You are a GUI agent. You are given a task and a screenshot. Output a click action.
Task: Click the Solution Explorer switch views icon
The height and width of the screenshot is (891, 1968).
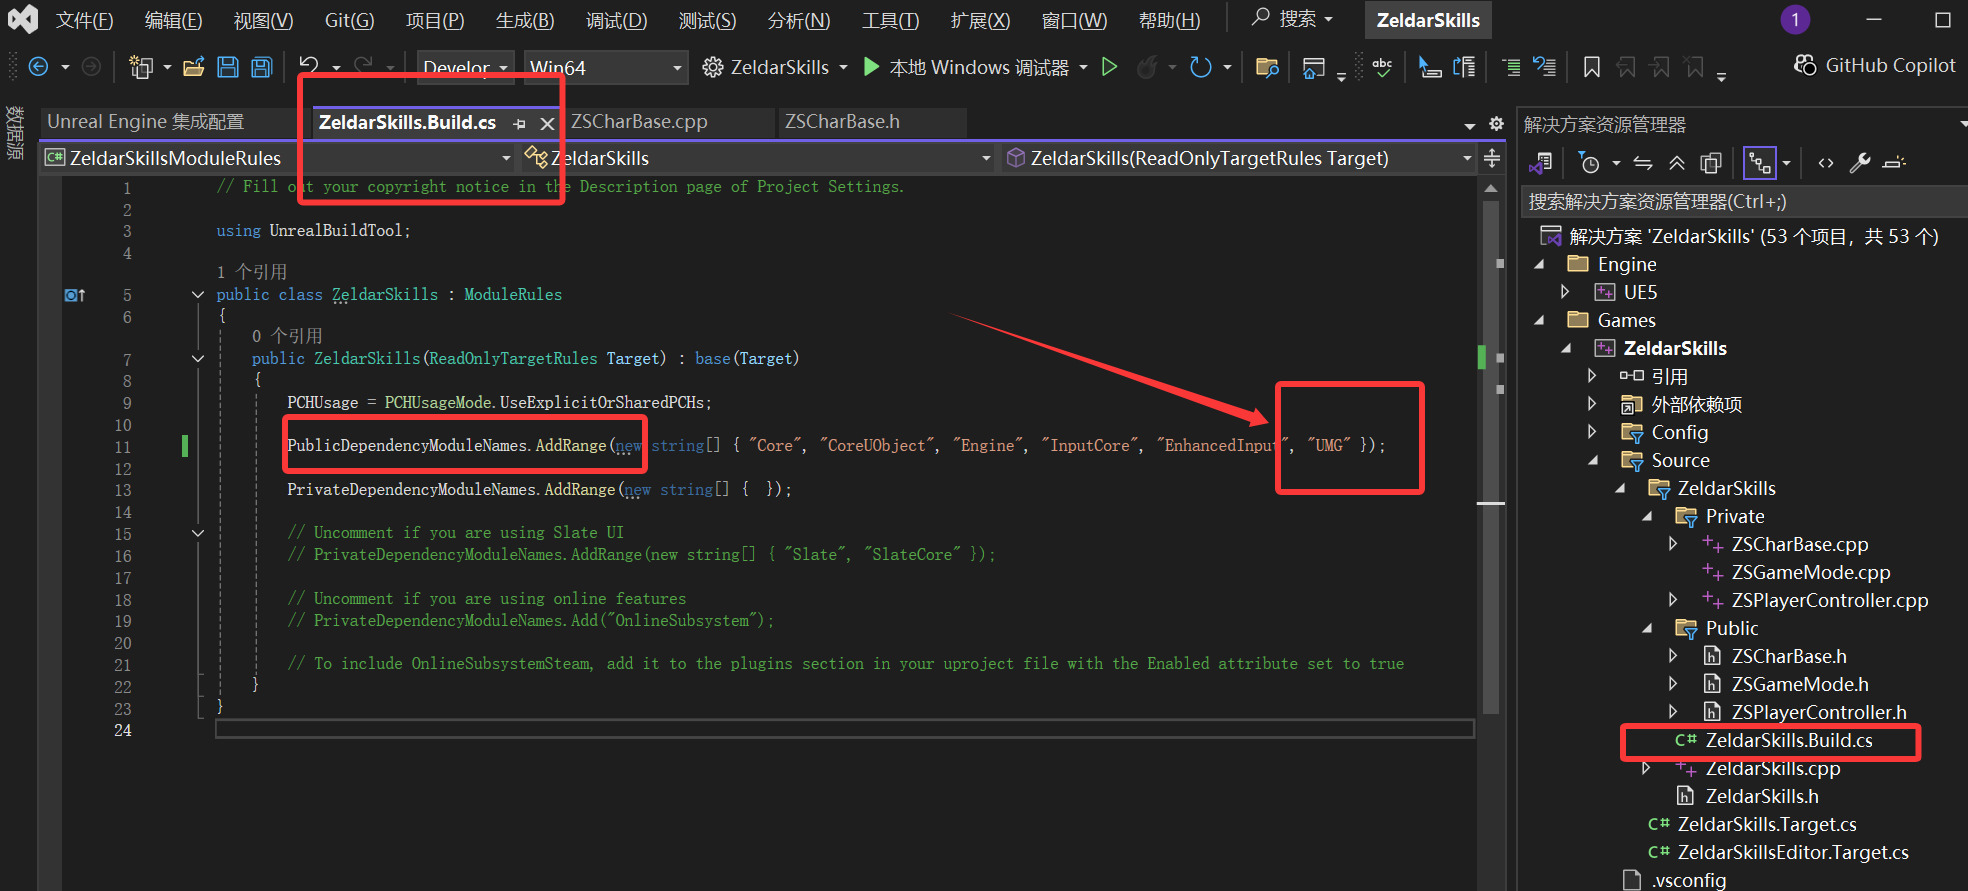1542,163
